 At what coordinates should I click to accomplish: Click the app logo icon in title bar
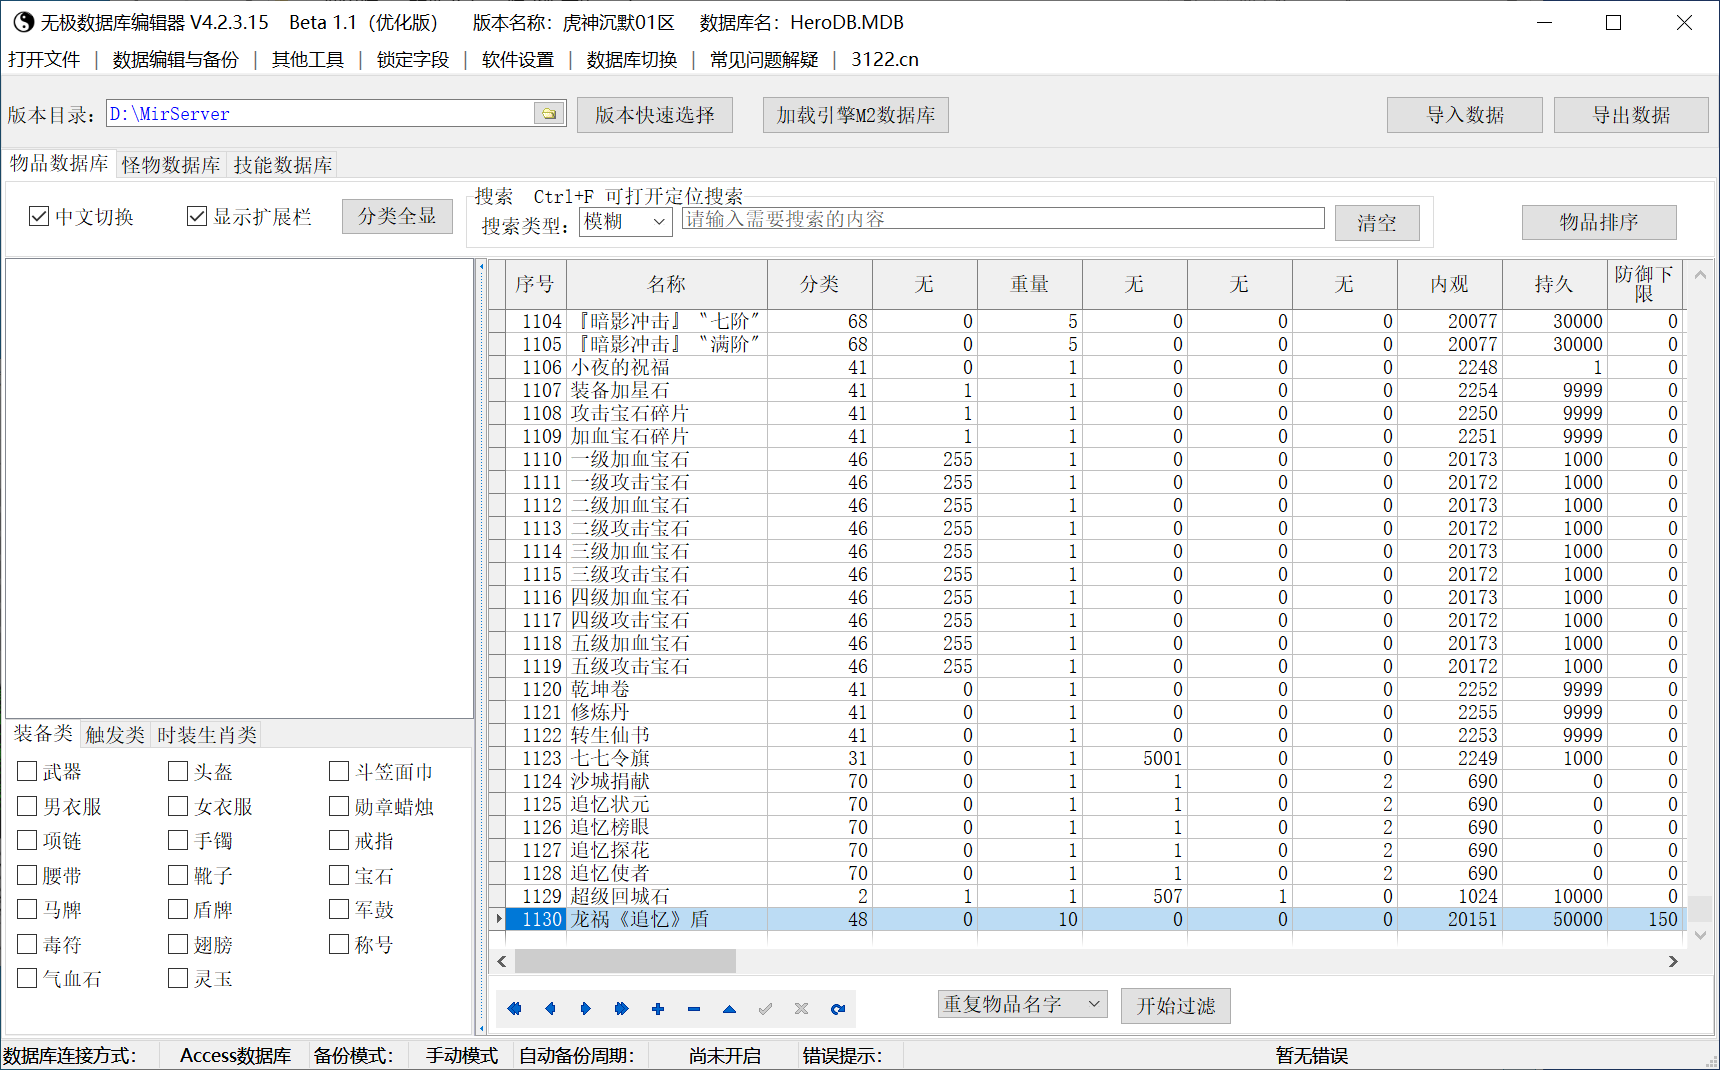point(23,22)
